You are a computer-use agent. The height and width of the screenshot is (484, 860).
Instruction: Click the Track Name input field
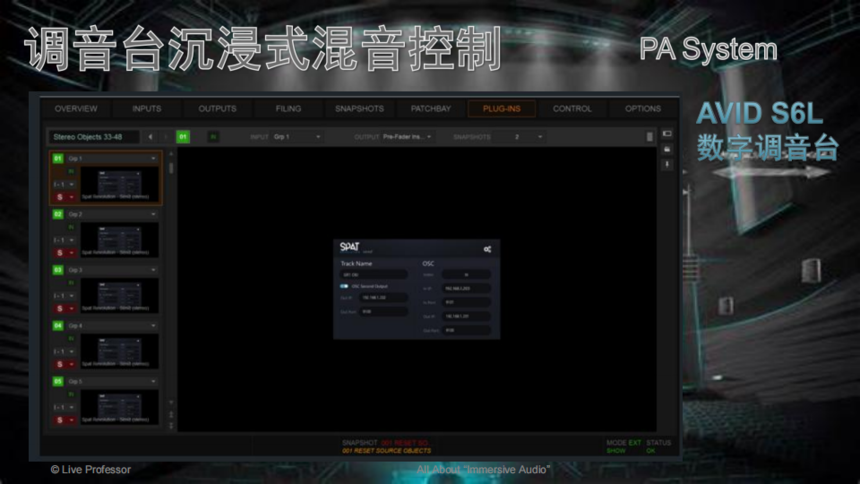click(x=374, y=274)
